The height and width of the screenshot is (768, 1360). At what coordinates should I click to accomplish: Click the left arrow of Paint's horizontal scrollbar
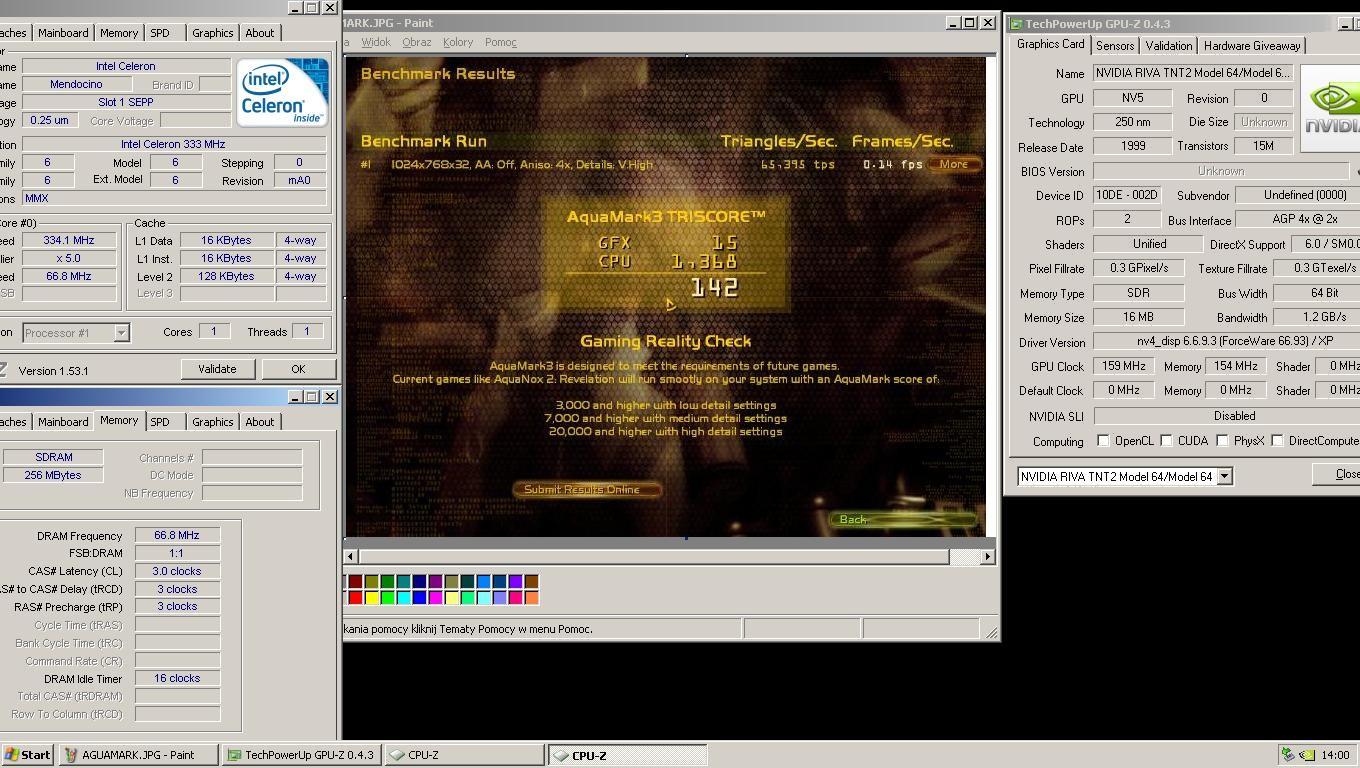tap(350, 556)
